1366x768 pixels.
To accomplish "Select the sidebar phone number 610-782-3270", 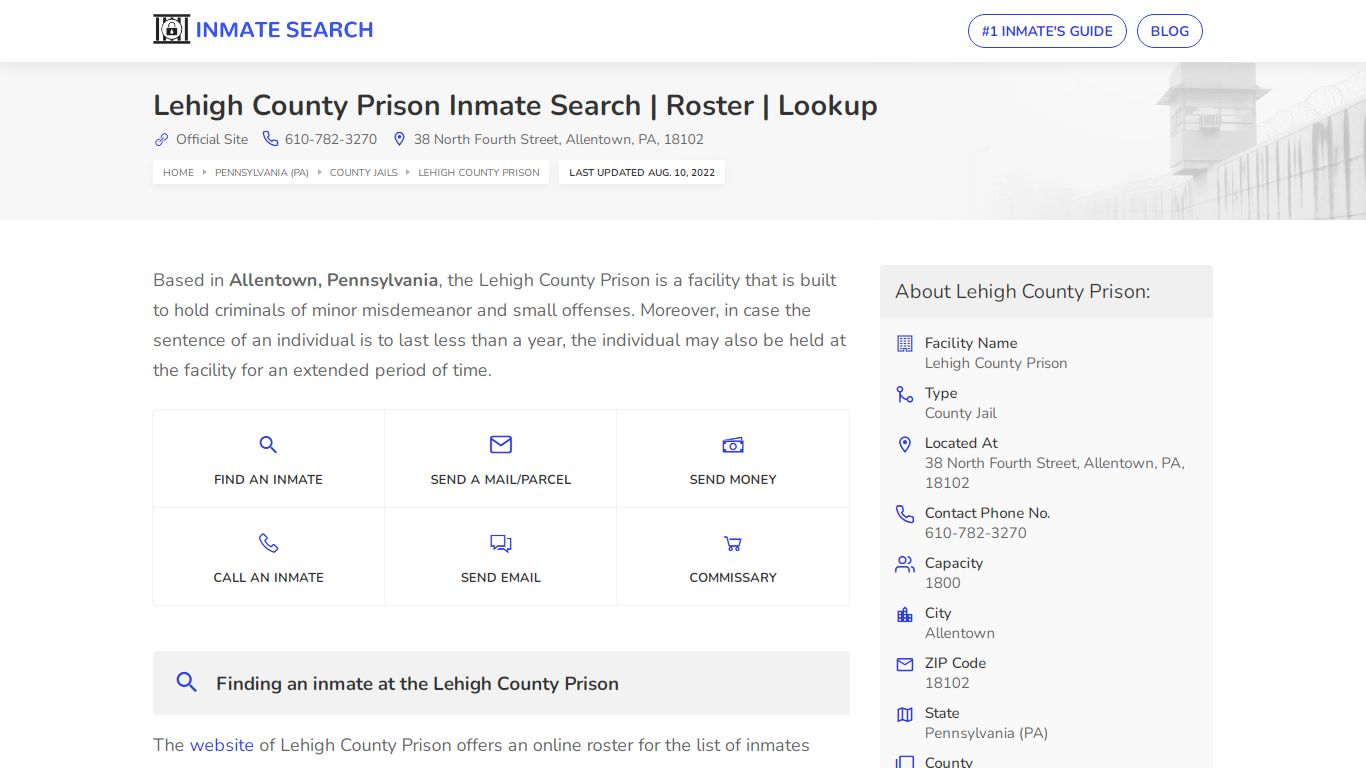I will point(976,533).
